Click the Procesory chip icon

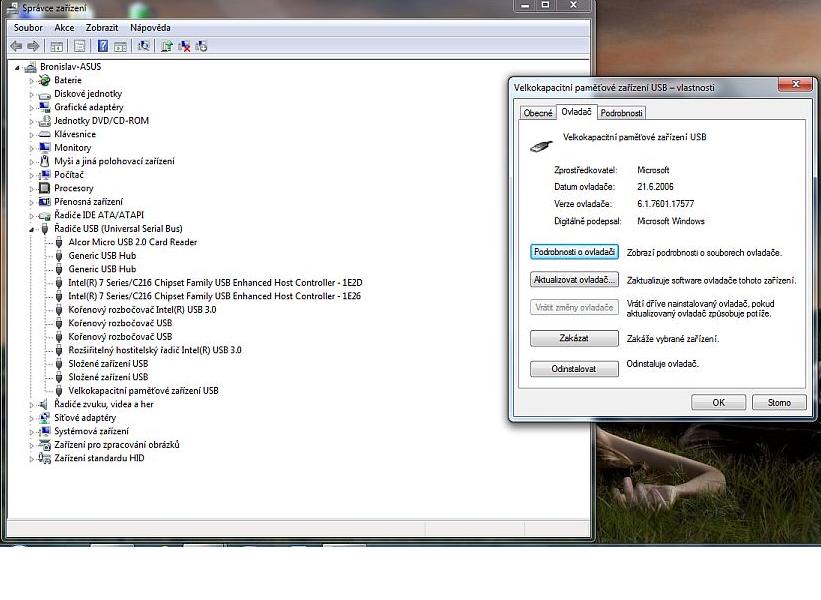[x=45, y=188]
